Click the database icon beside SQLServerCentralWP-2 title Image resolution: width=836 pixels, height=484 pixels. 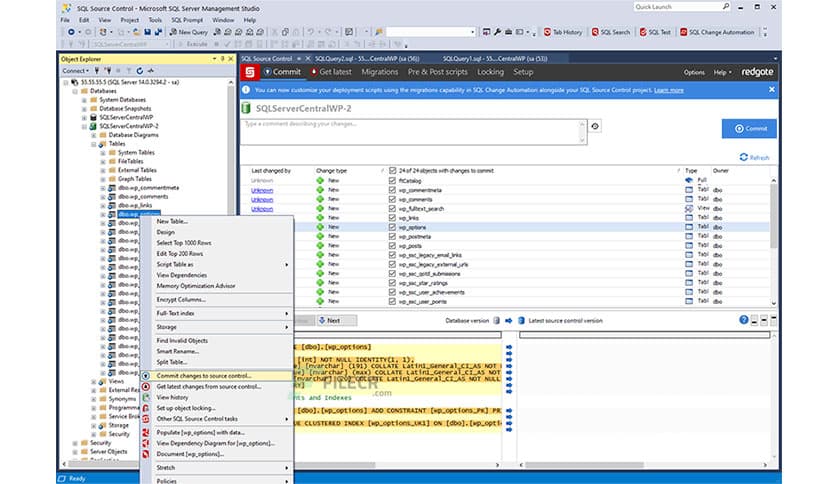[246, 108]
